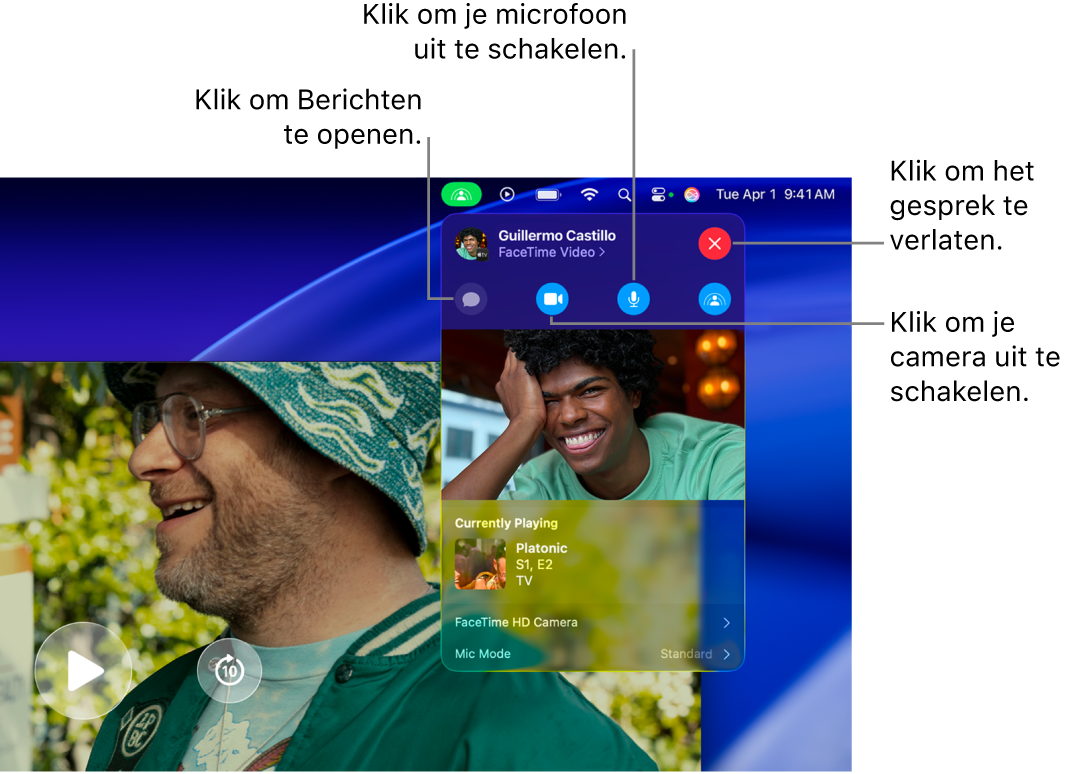
Task: Click the Now Playing menu bar icon
Action: coord(507,194)
